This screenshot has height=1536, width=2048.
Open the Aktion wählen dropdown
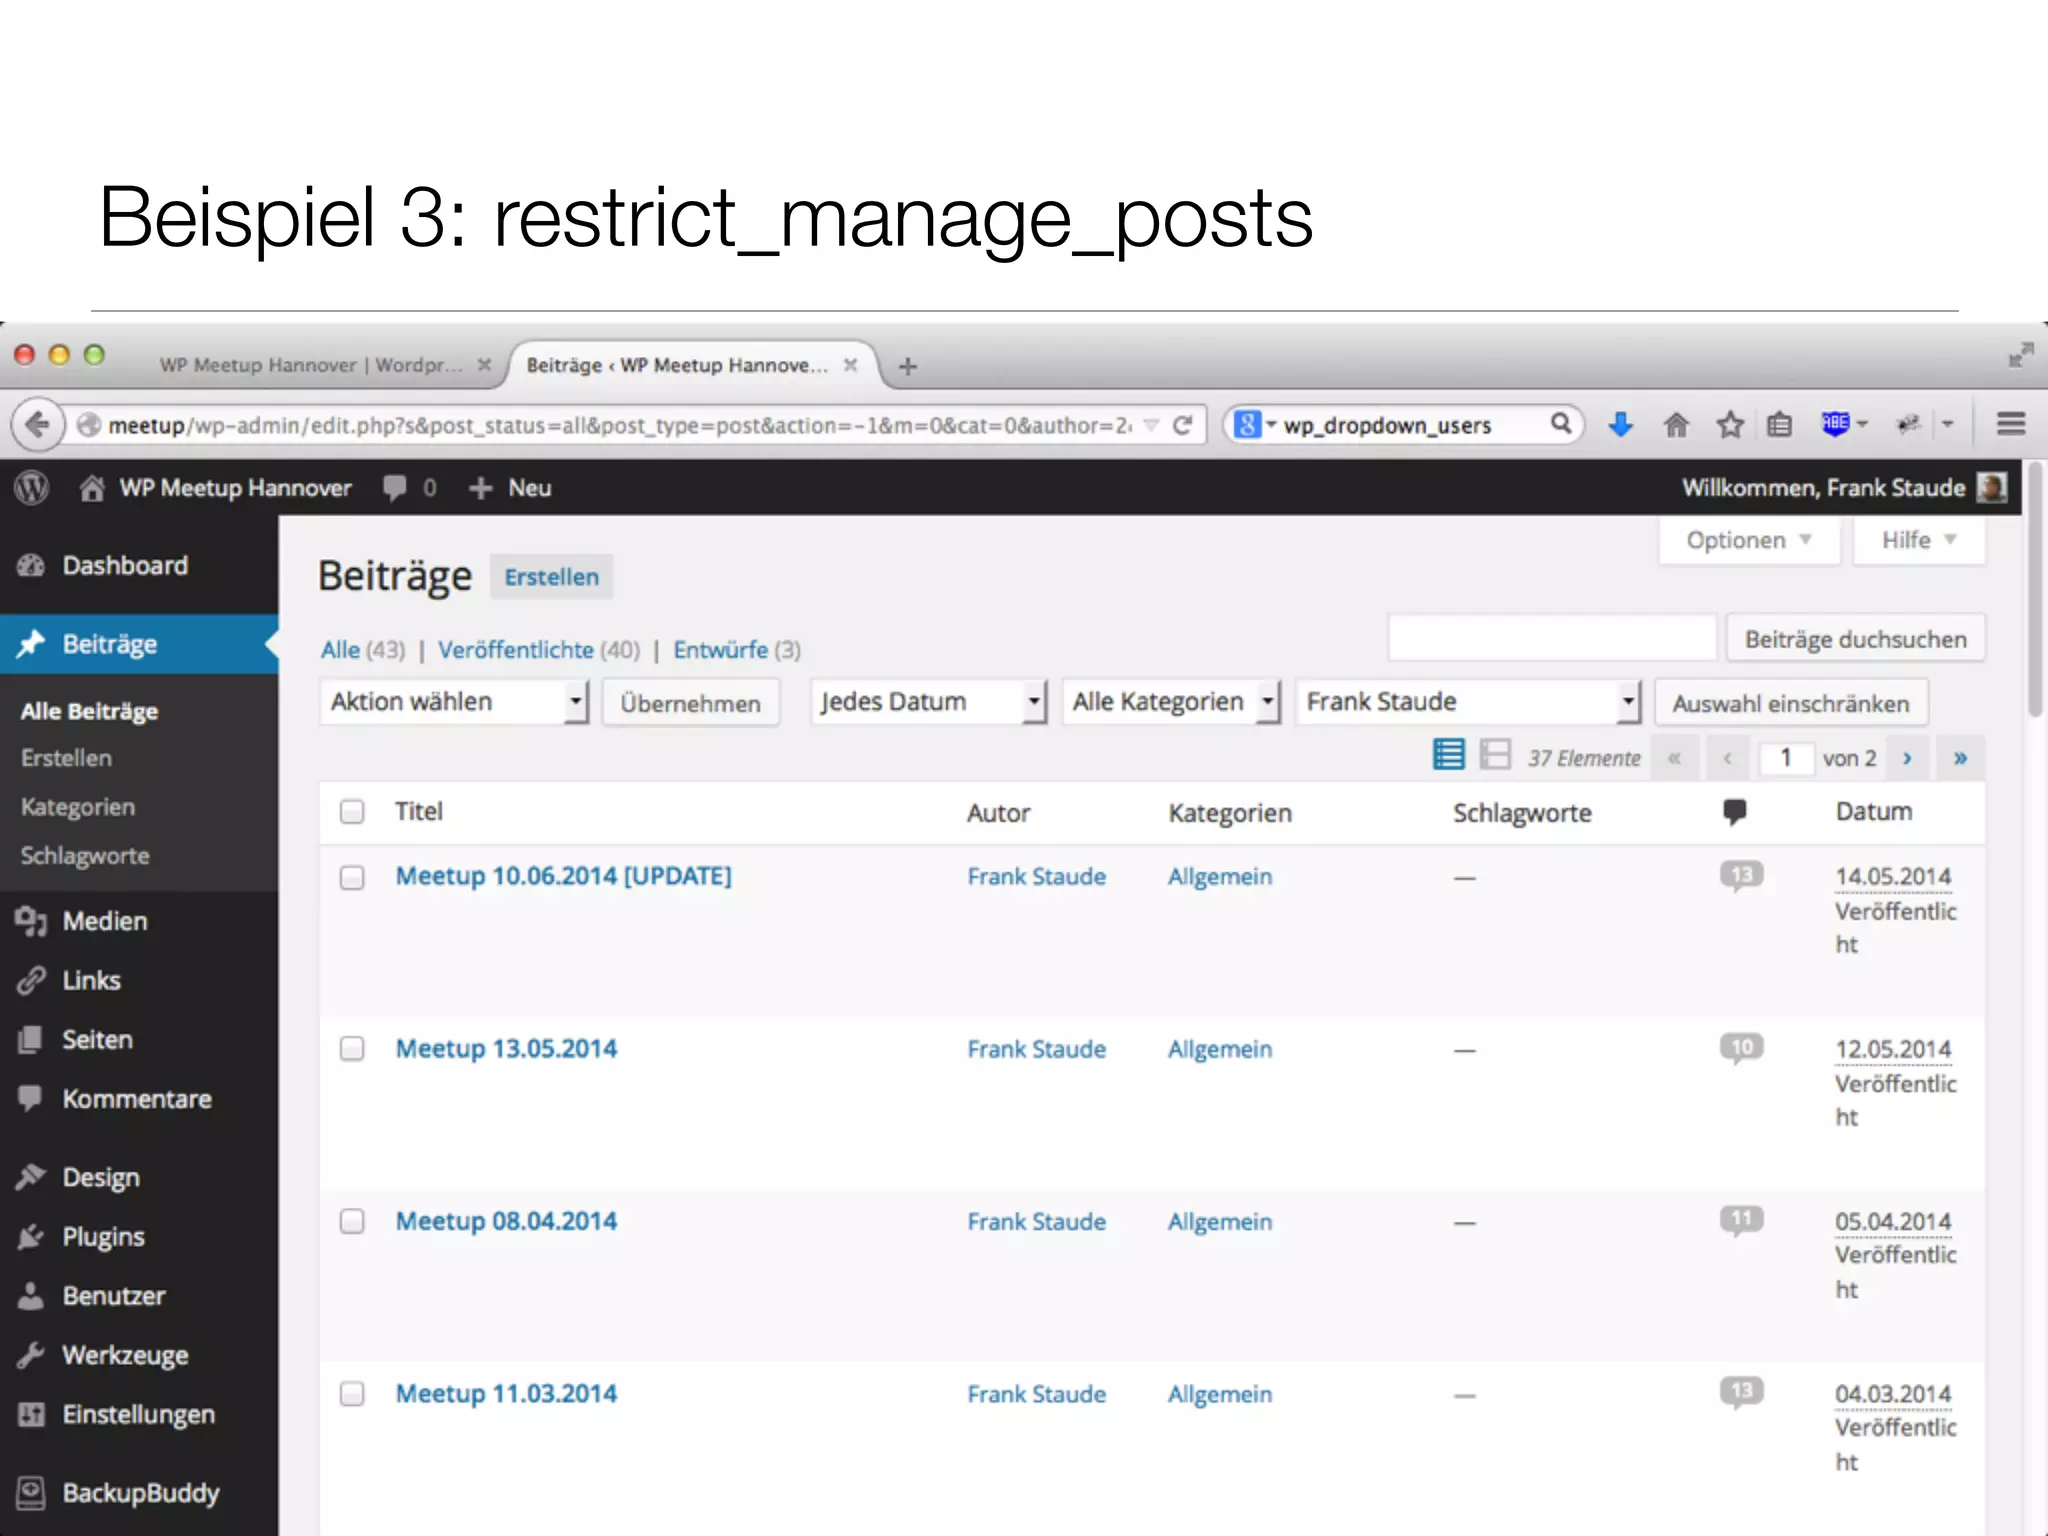(x=454, y=702)
